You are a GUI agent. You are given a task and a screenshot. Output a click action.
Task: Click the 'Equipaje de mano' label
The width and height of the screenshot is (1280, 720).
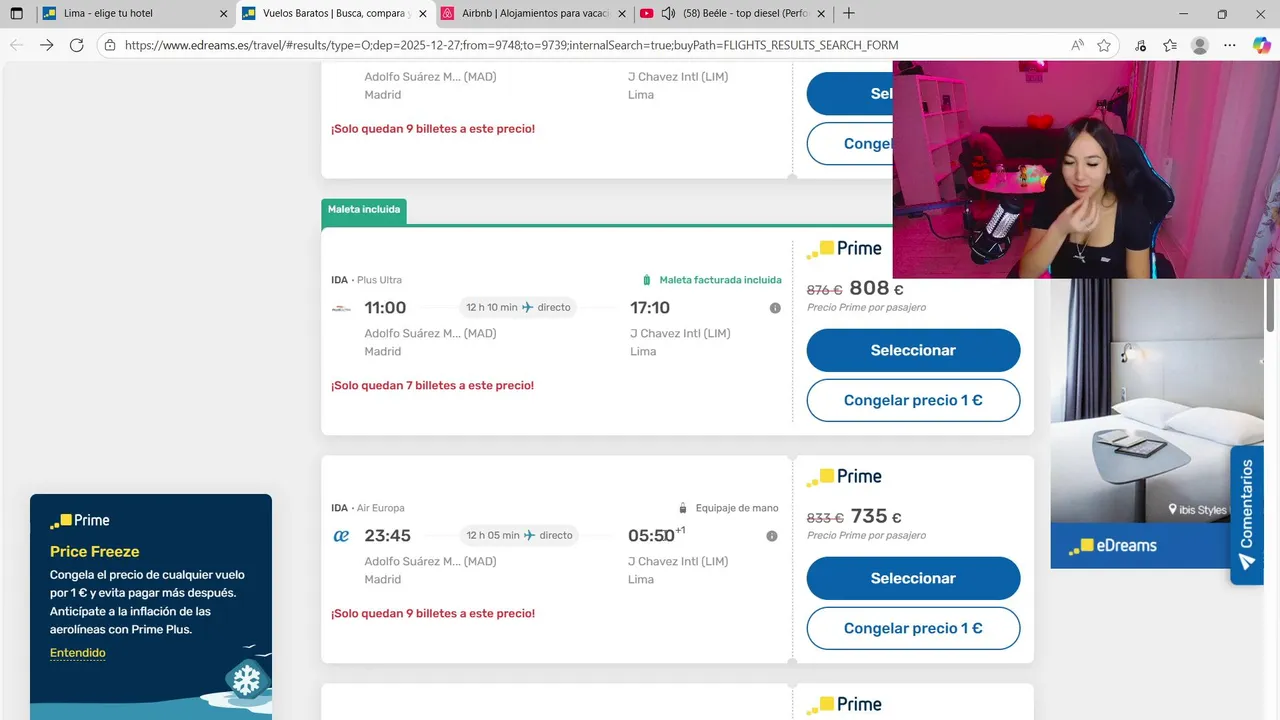click(x=737, y=508)
